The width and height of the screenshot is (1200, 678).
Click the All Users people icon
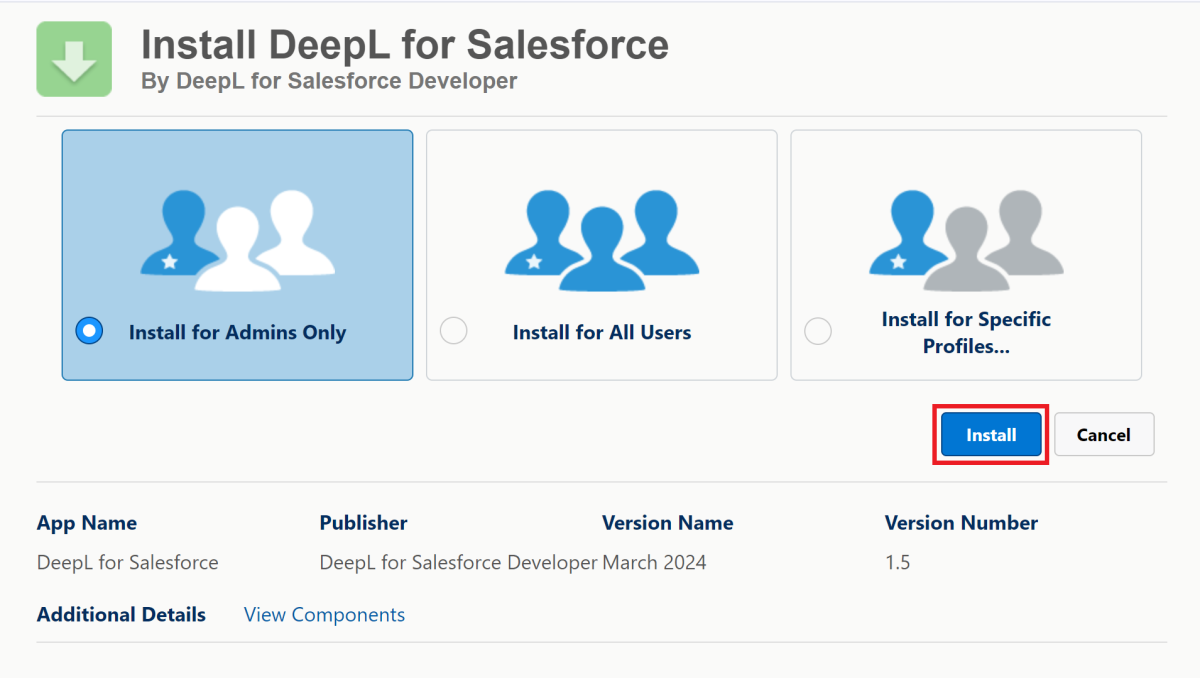click(x=602, y=240)
